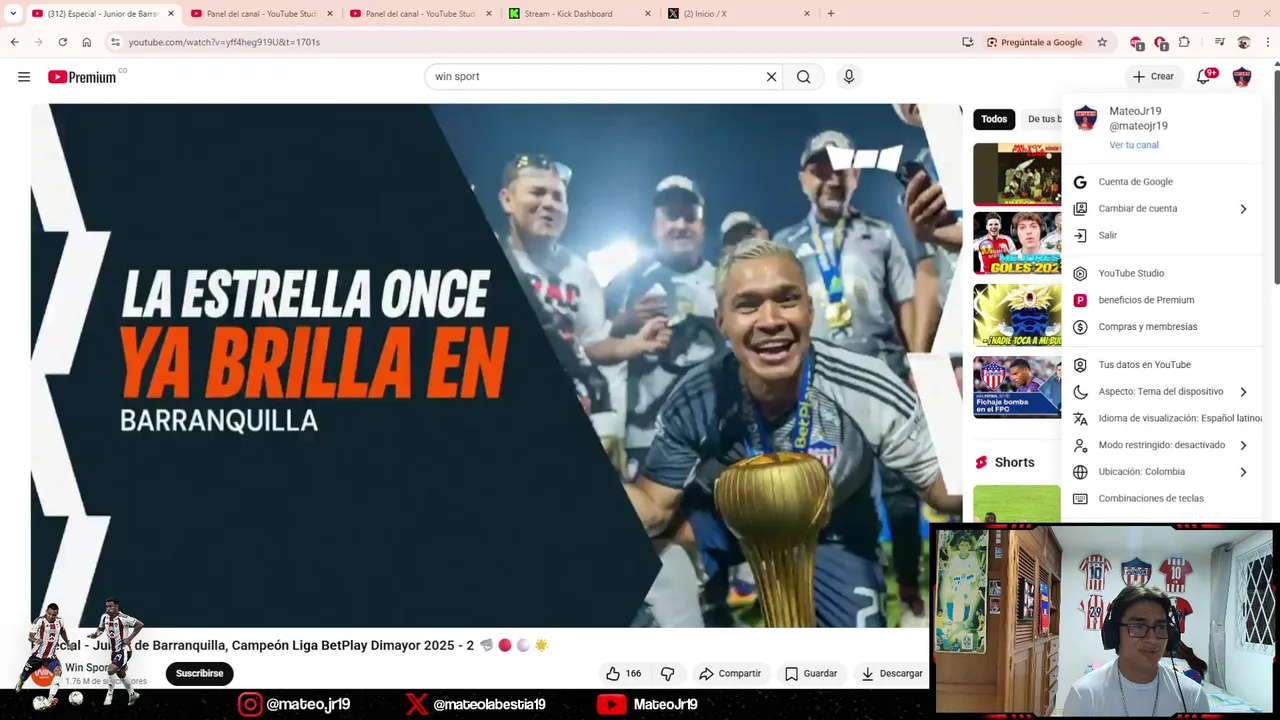The height and width of the screenshot is (720, 1280).
Task: Open 'Ver tu canal' link
Action: (x=1134, y=145)
